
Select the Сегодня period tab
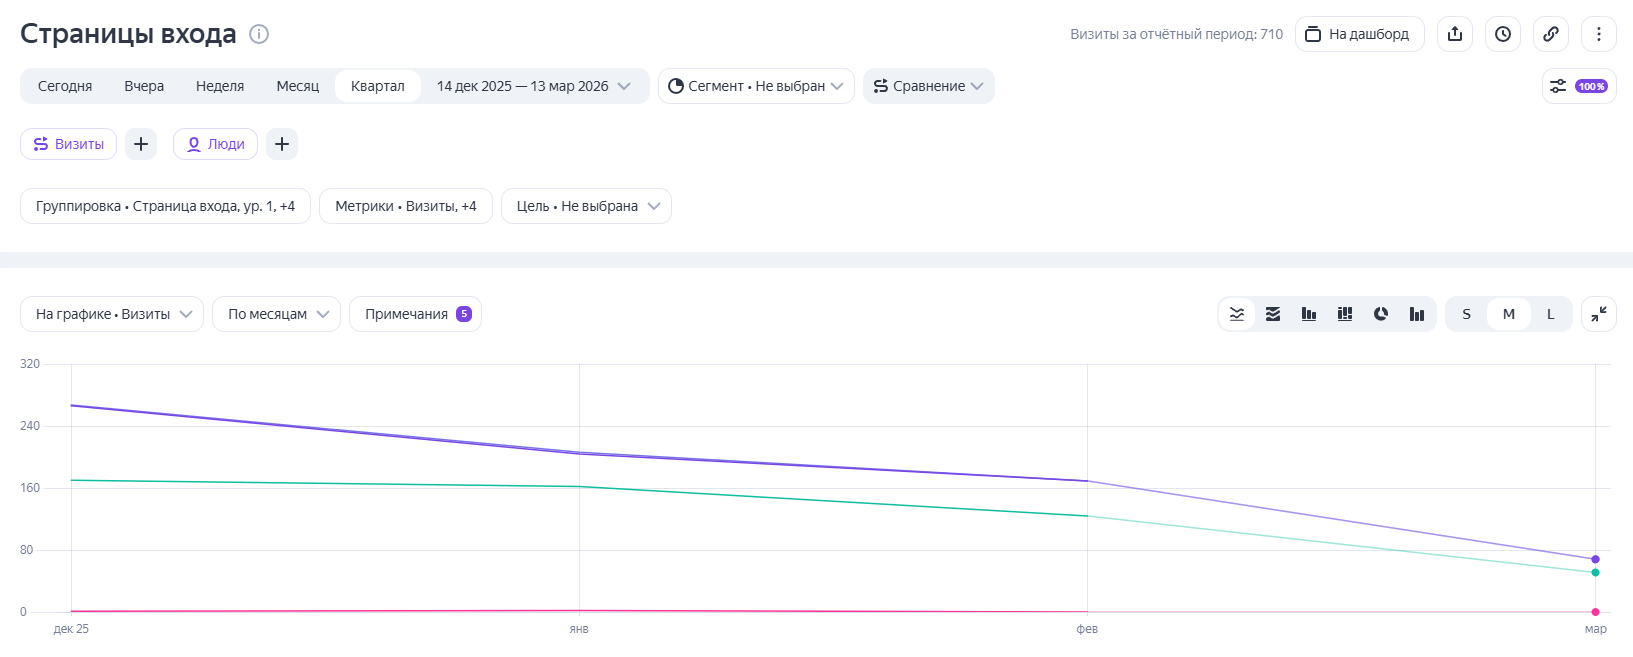[x=65, y=86]
